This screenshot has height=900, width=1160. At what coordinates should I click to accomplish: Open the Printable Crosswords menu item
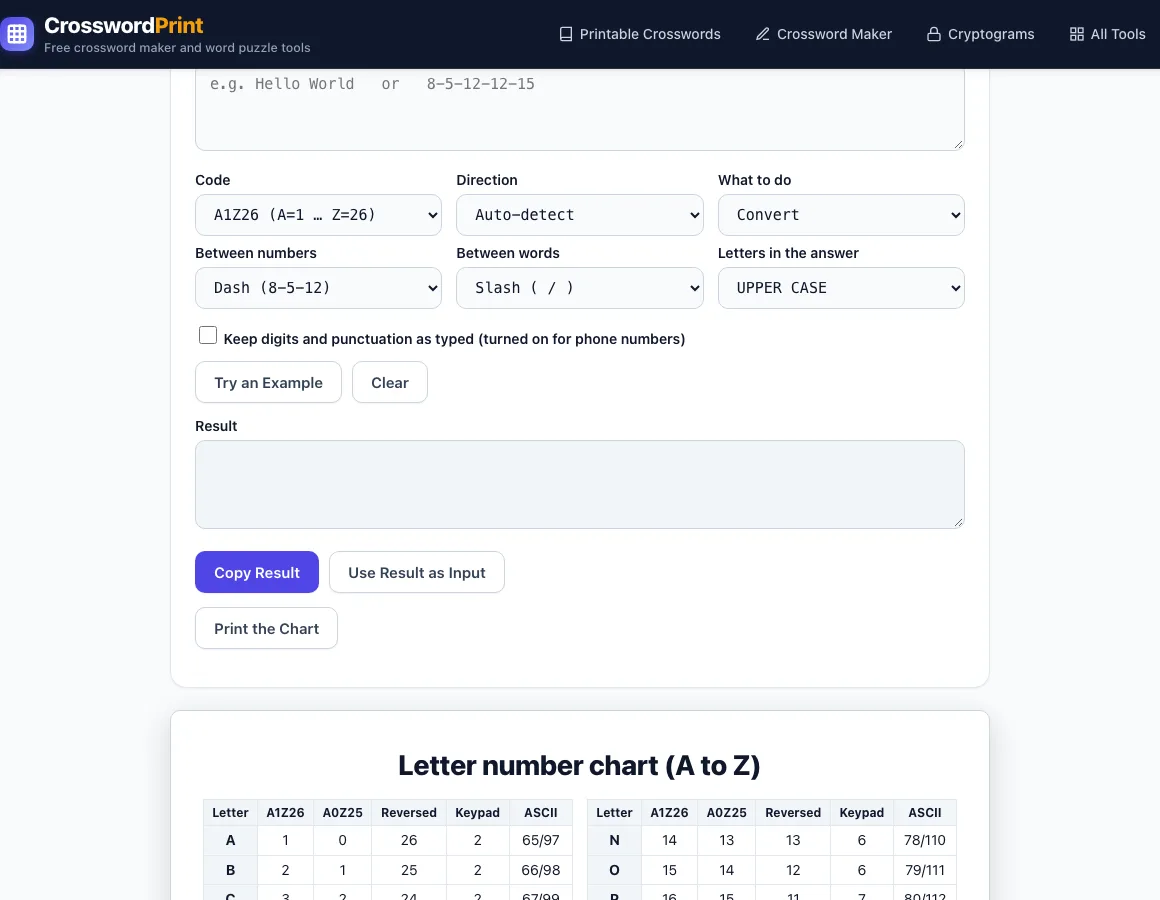[640, 34]
